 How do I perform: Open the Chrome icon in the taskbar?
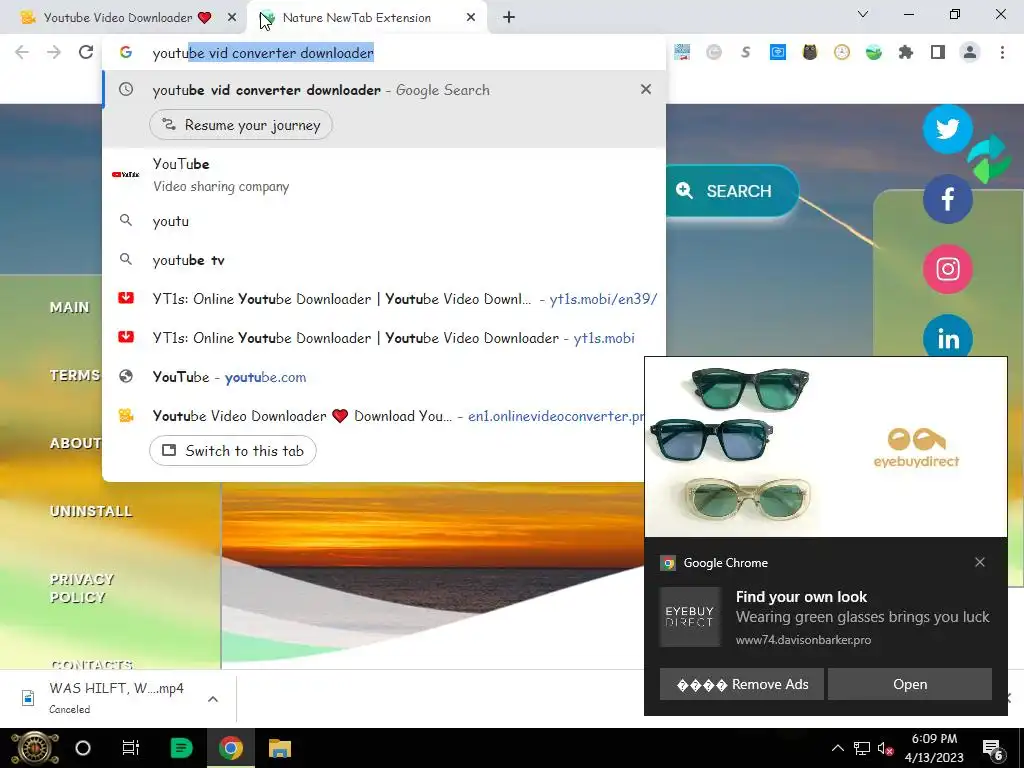[x=230, y=748]
